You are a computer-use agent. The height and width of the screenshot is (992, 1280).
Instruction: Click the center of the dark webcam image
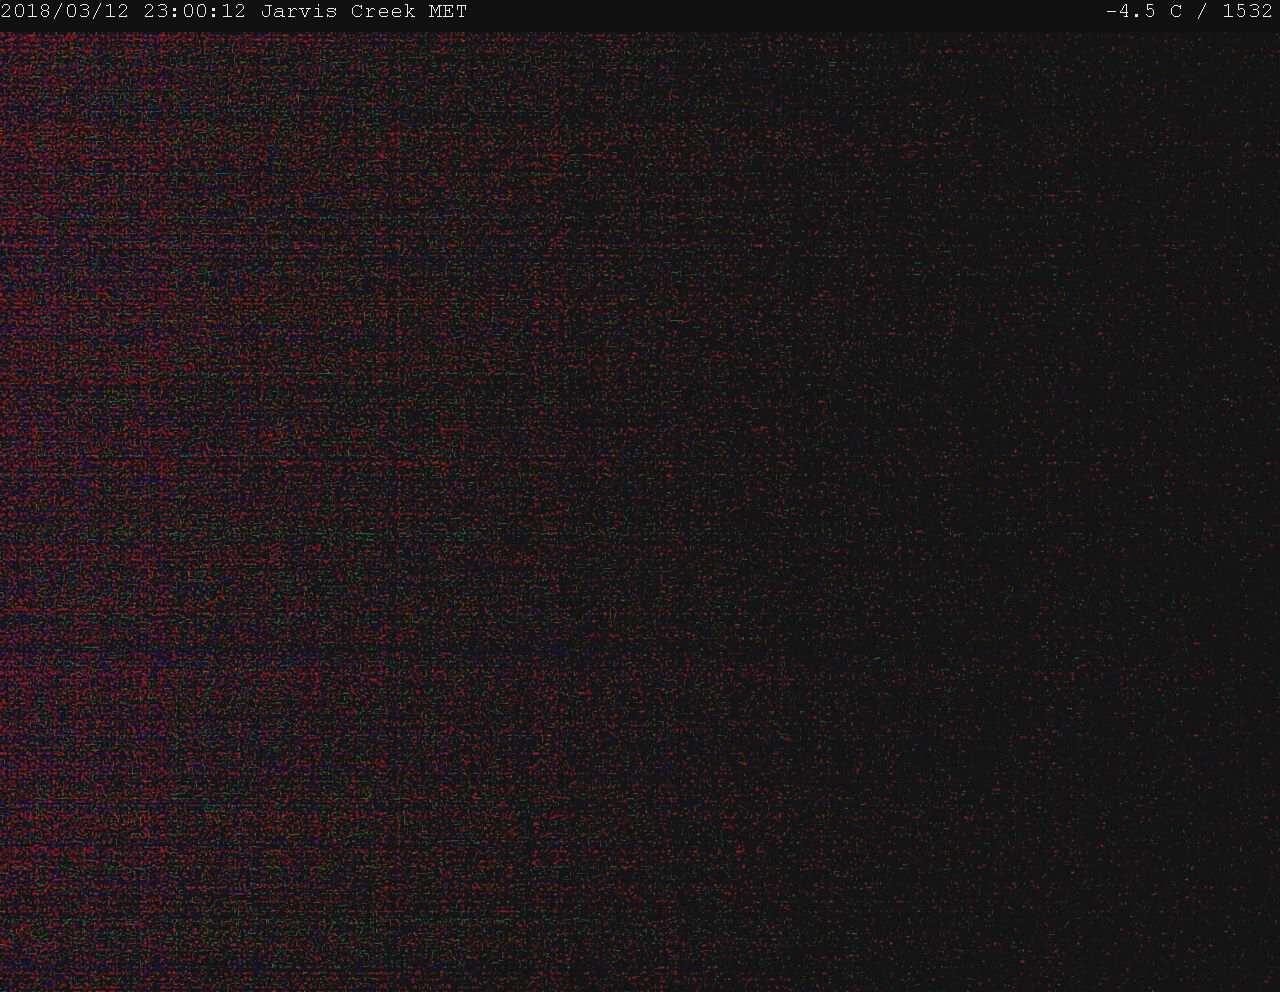[640, 510]
